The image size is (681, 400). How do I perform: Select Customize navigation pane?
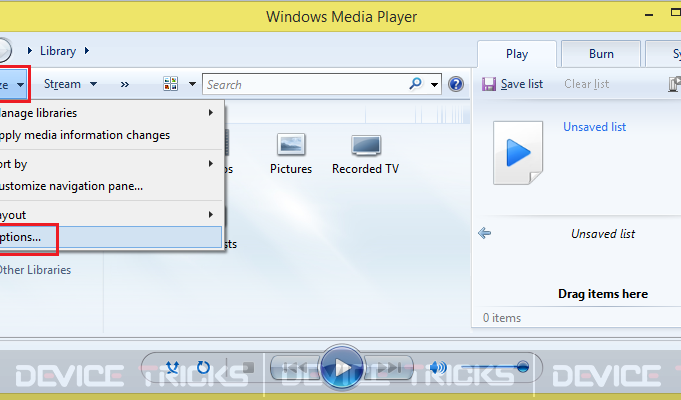tap(111, 186)
